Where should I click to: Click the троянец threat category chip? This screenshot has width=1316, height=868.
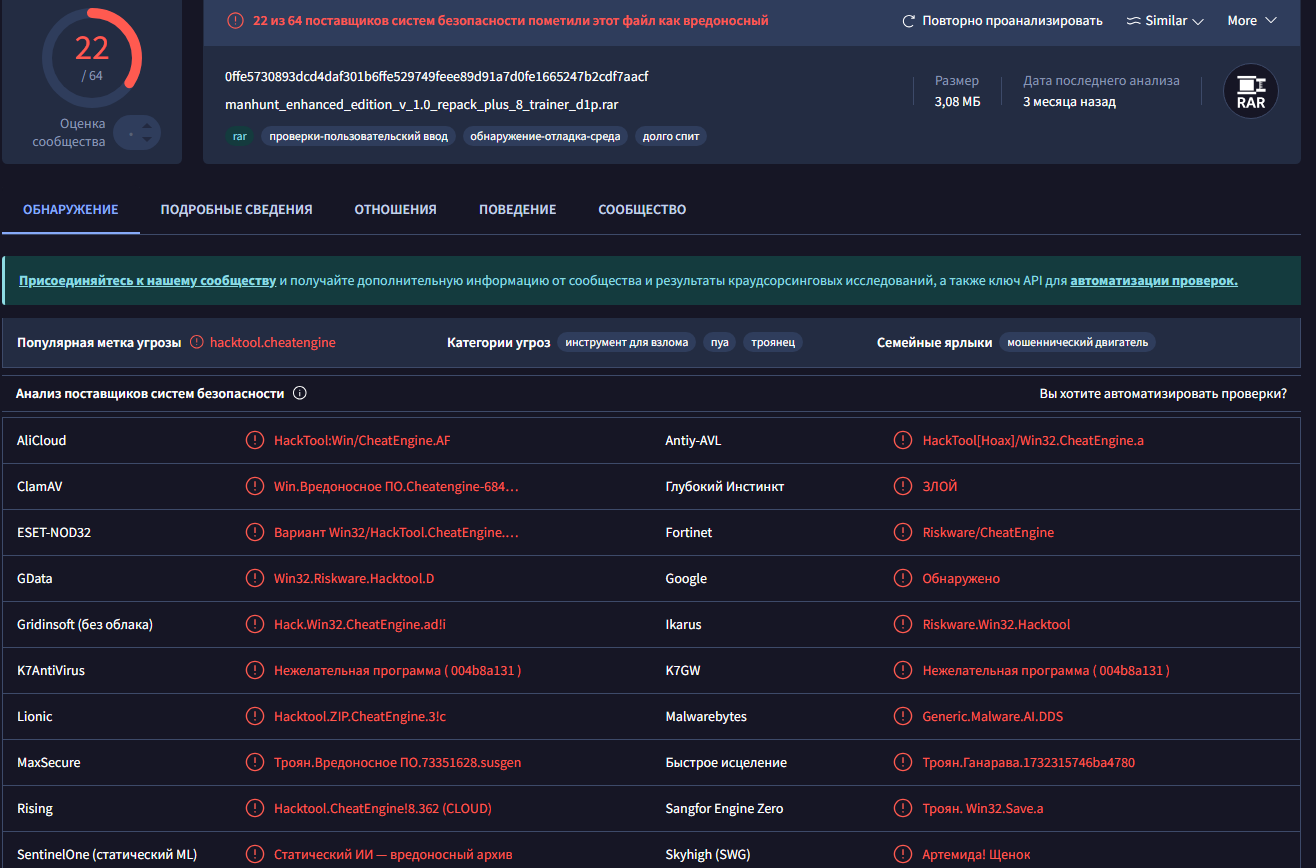773,342
